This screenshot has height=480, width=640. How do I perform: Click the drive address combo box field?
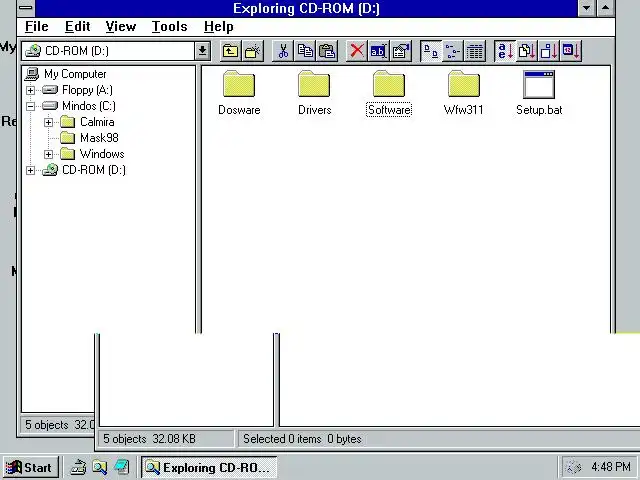click(x=109, y=51)
